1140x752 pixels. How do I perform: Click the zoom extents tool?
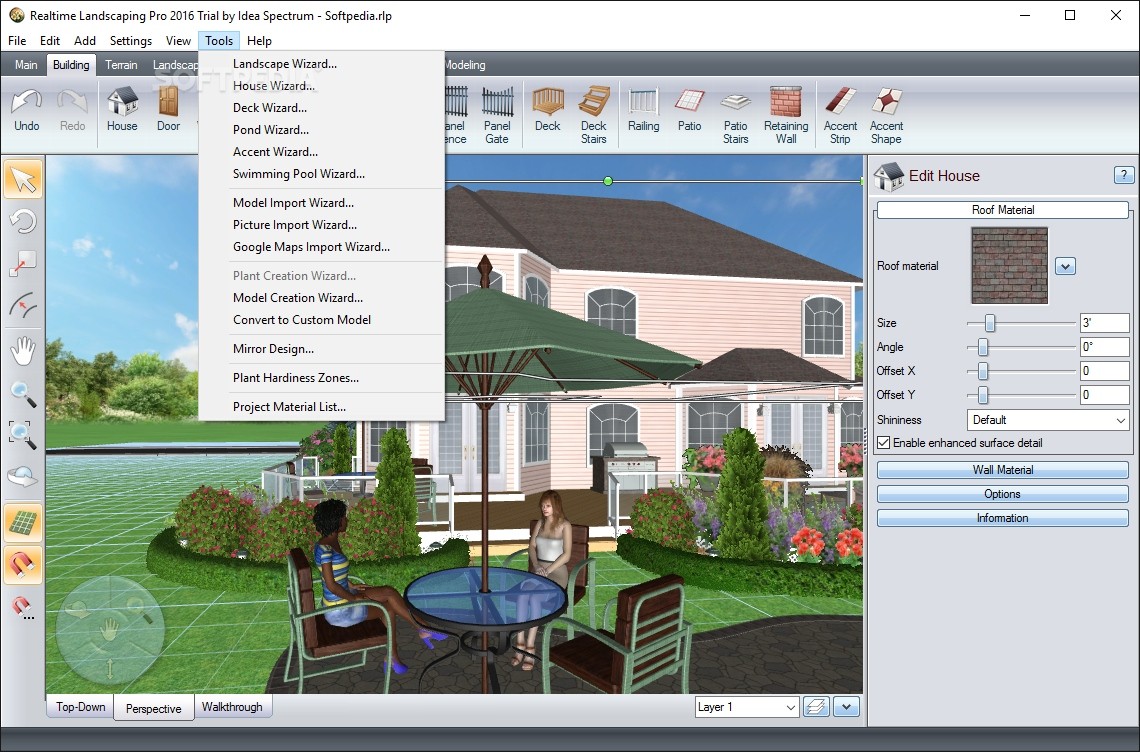[23, 435]
